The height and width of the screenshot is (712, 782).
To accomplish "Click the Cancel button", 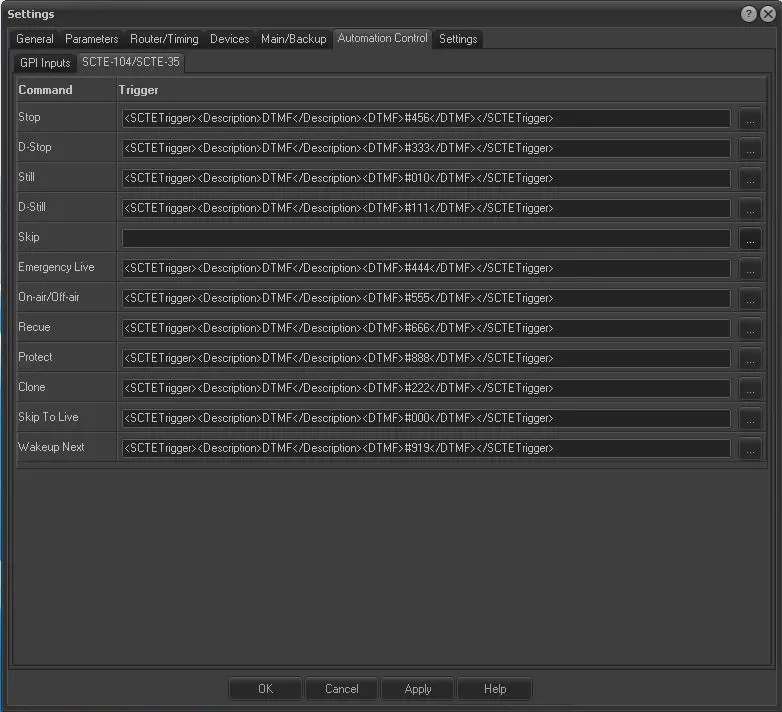I will [341, 689].
